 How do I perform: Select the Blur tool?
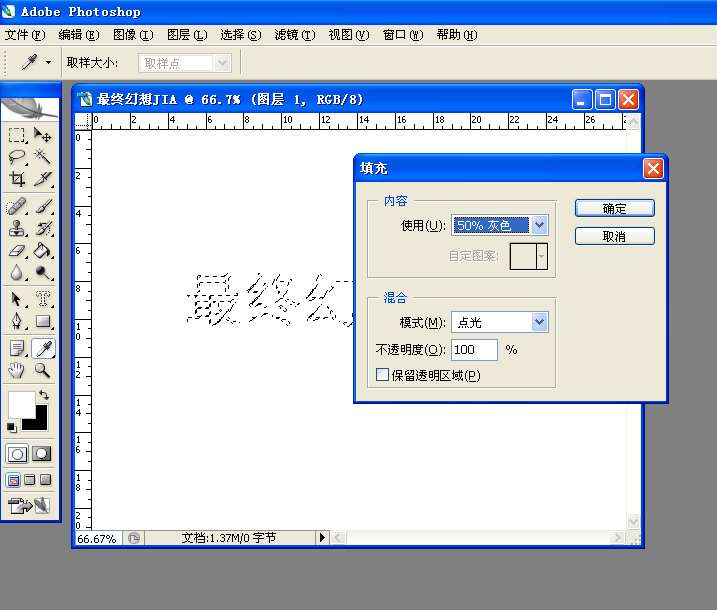17,272
